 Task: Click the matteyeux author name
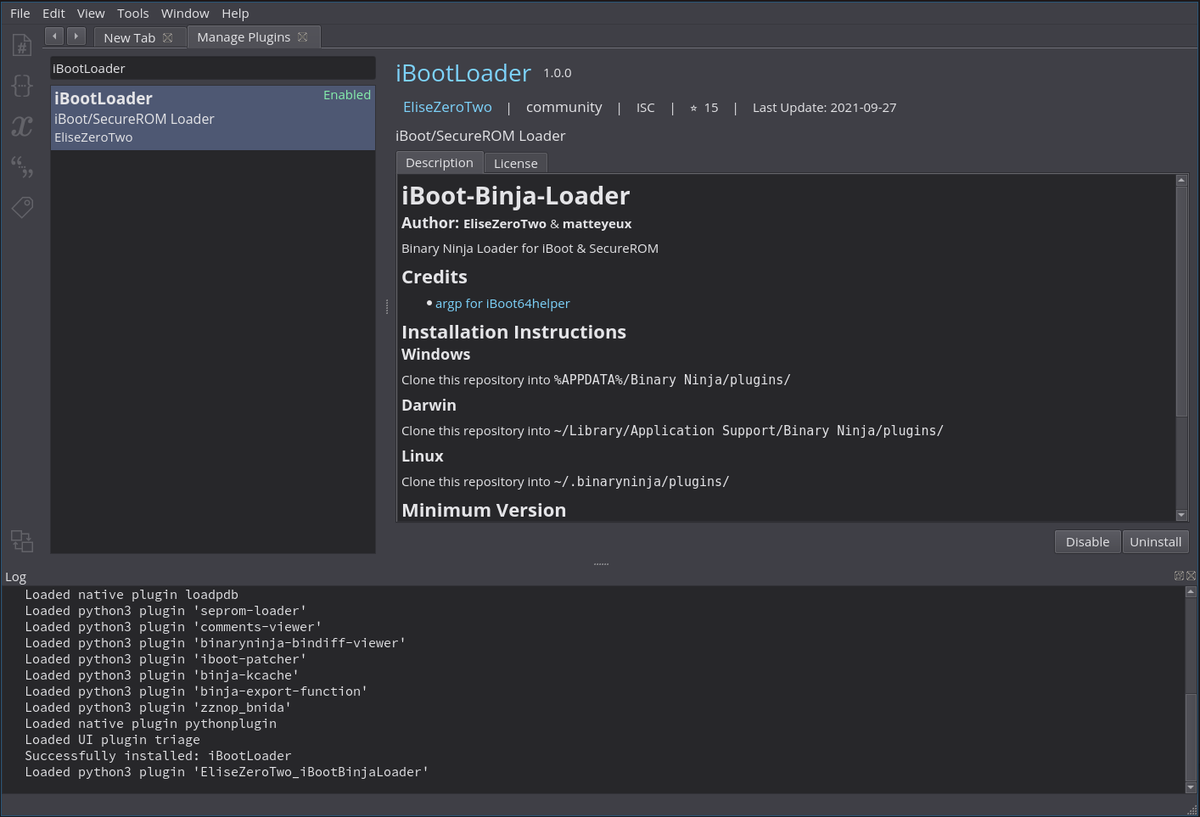(x=597, y=224)
